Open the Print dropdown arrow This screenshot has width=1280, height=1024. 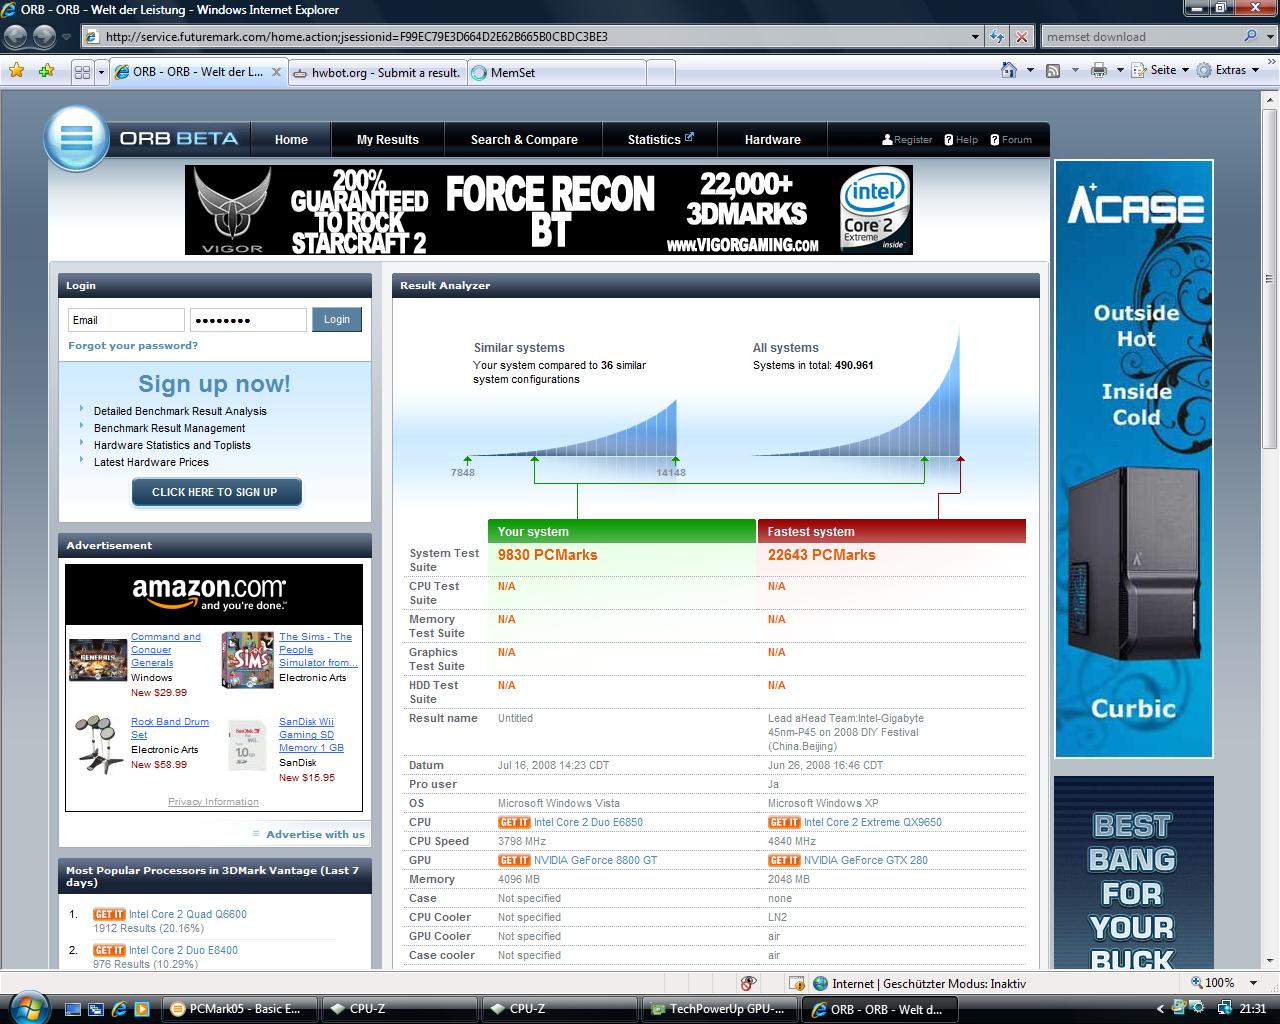1120,70
